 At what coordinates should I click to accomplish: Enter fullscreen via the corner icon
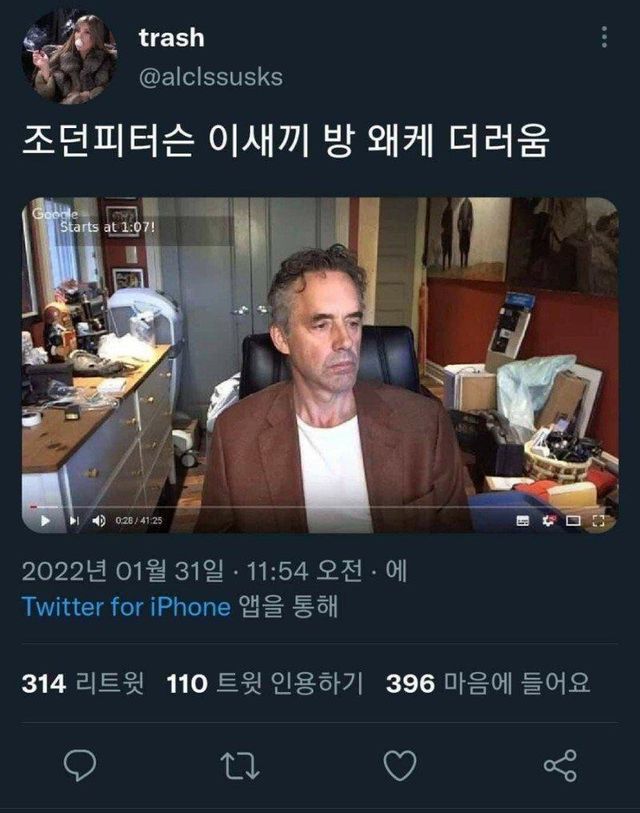(x=598, y=521)
